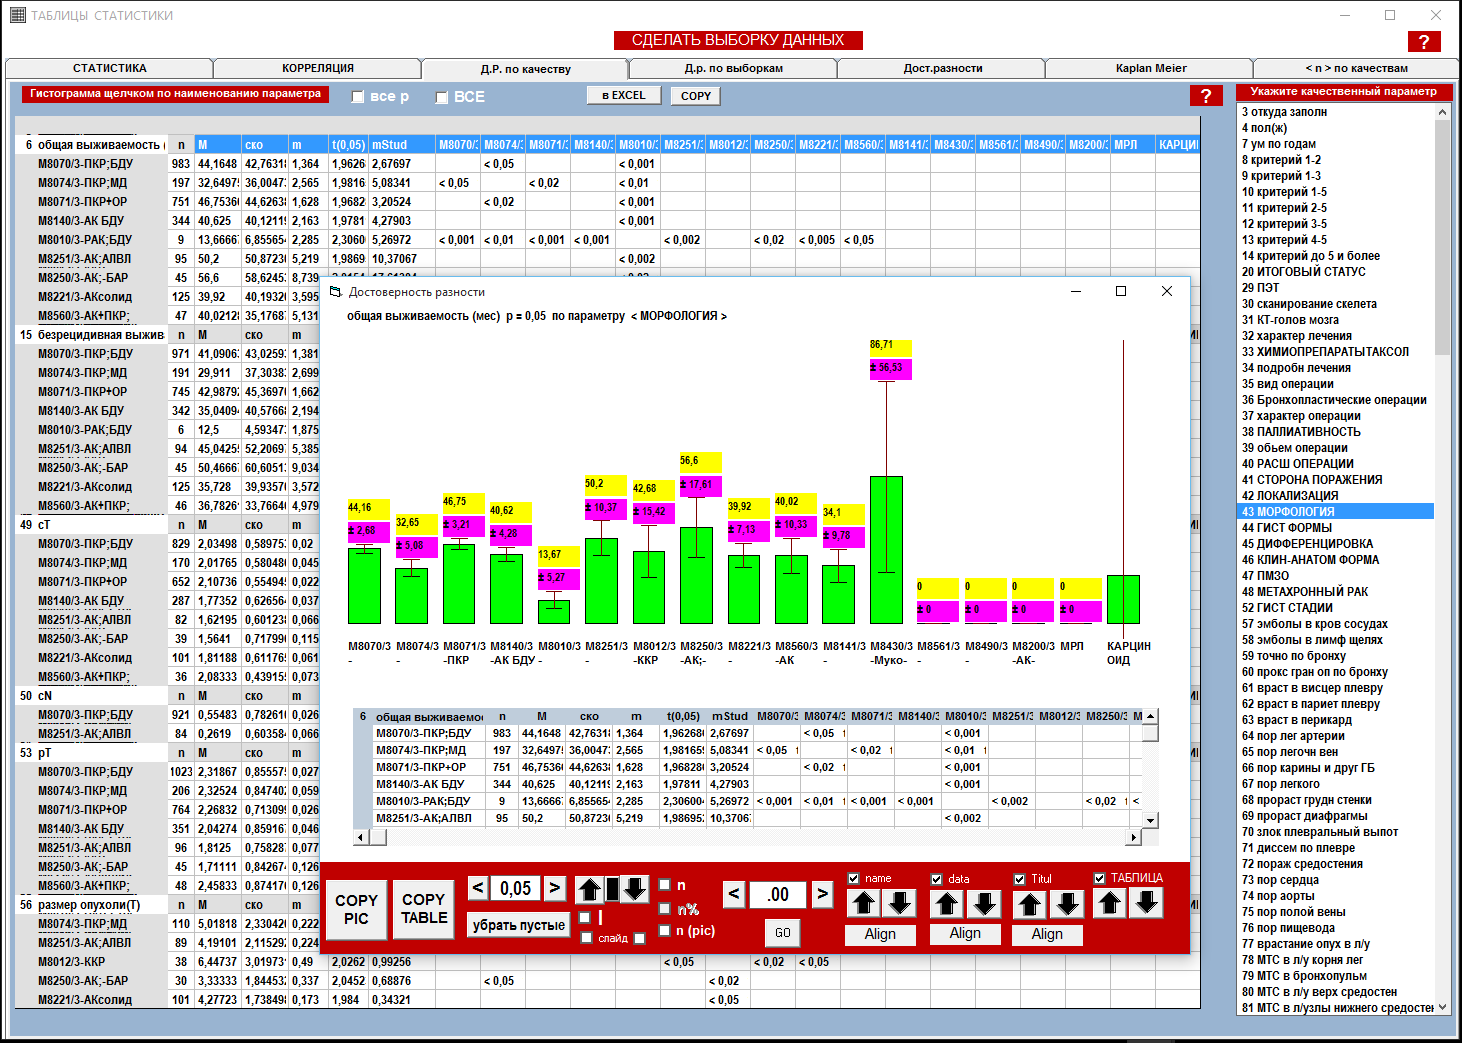Viewport: 1462px width, 1043px height.
Task: Click the up arrow under the name checkbox
Action: click(x=864, y=903)
